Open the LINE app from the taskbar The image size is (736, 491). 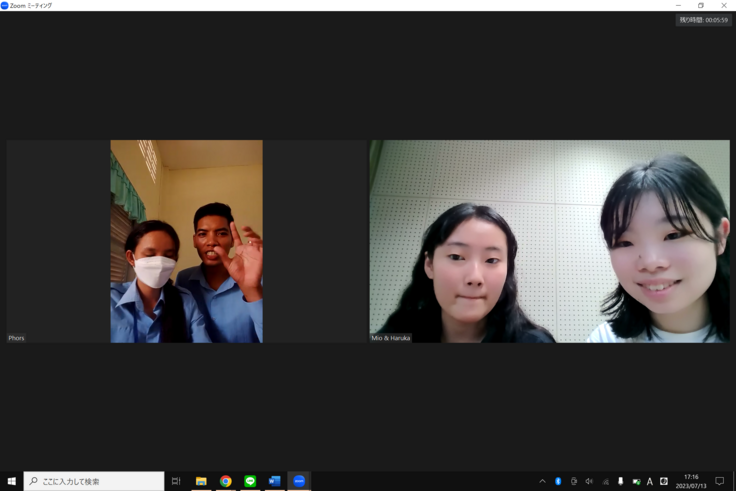[250, 481]
